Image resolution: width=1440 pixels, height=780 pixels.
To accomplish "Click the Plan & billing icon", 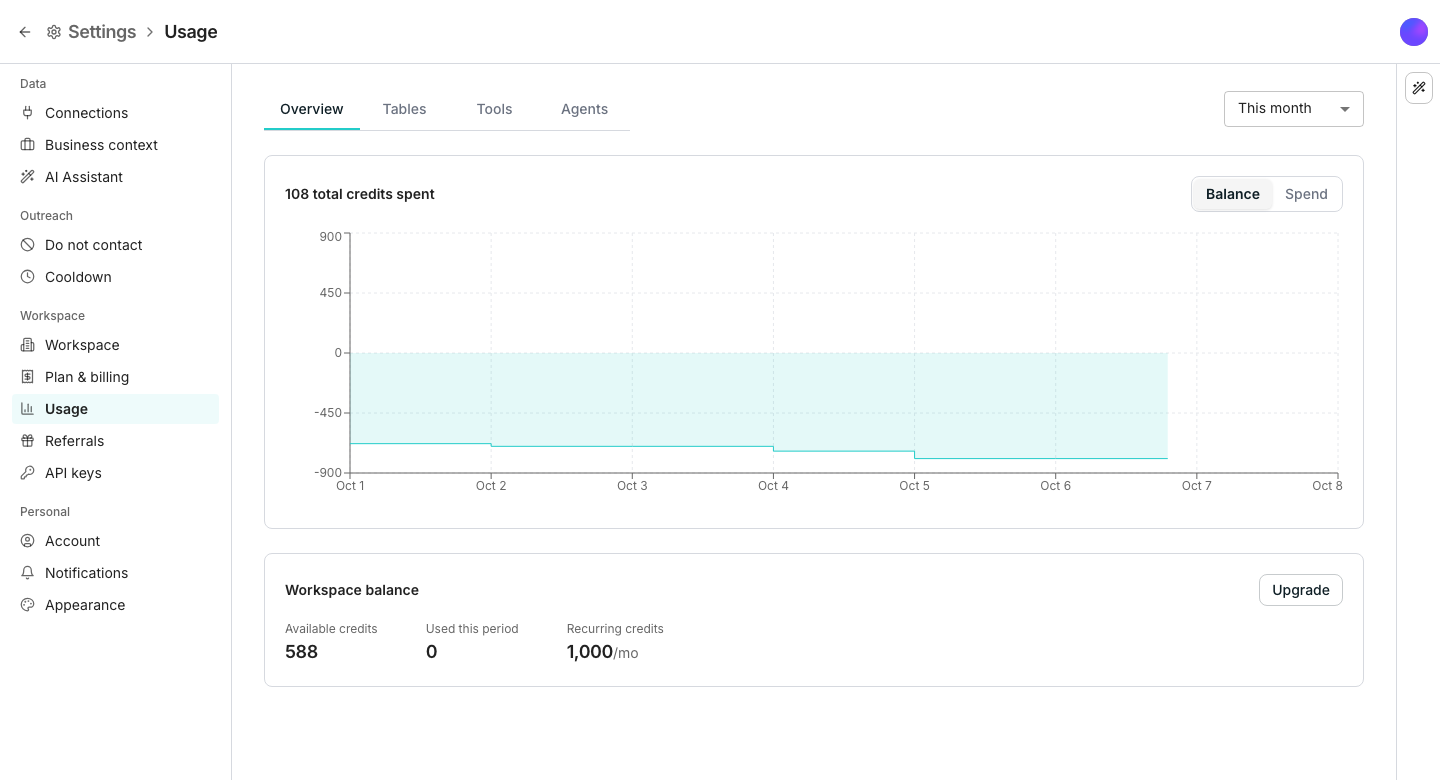I will (27, 377).
